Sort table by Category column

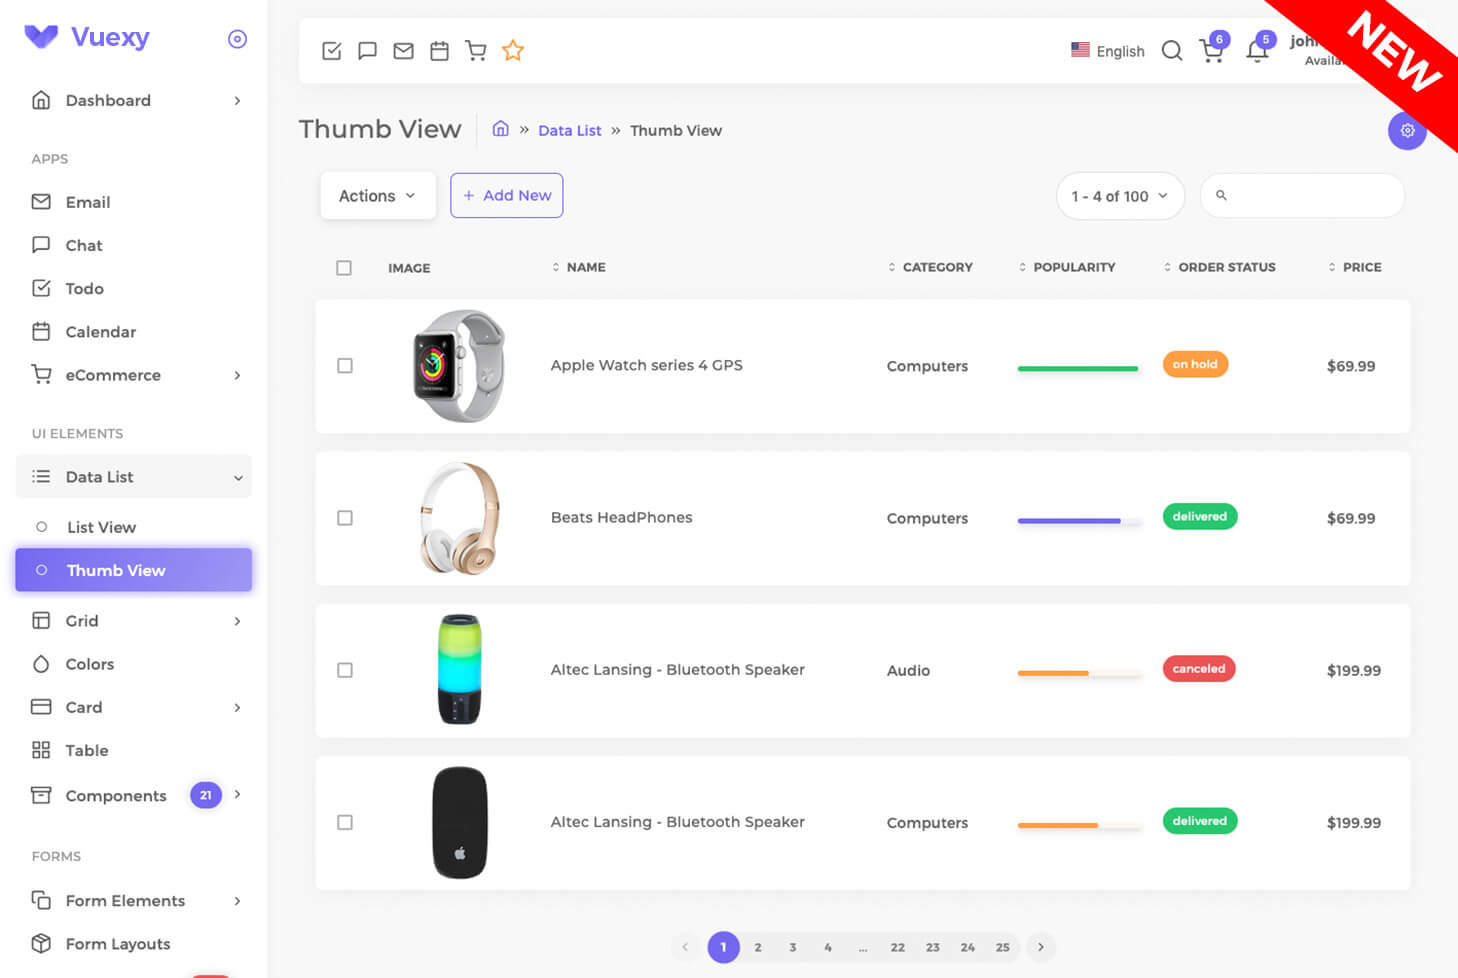[930, 267]
